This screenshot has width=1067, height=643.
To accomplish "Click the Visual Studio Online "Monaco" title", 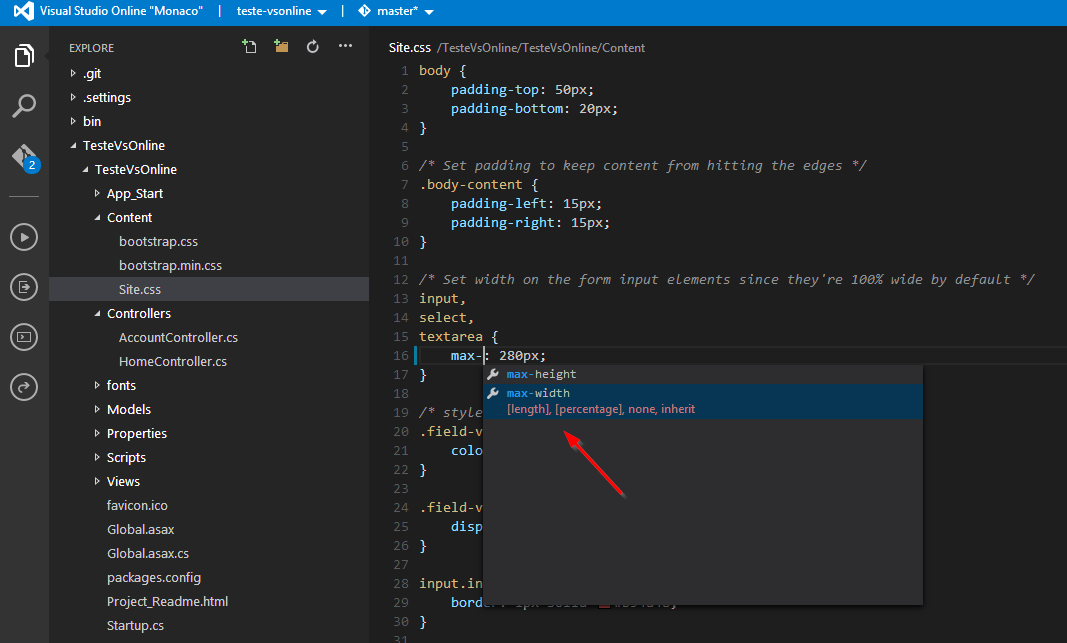I will [121, 11].
